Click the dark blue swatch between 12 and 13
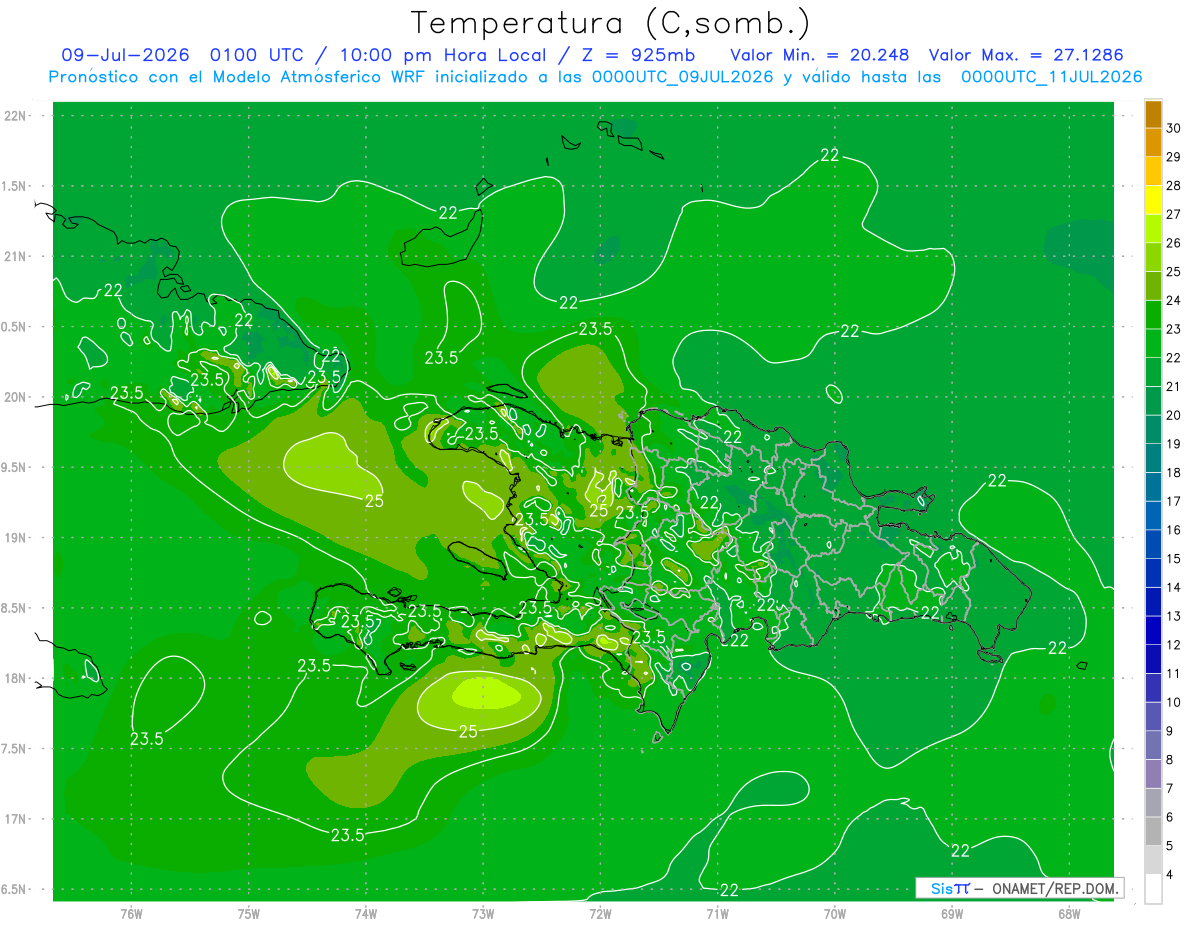Image resolution: width=1200 pixels, height=927 pixels. [x=1153, y=630]
